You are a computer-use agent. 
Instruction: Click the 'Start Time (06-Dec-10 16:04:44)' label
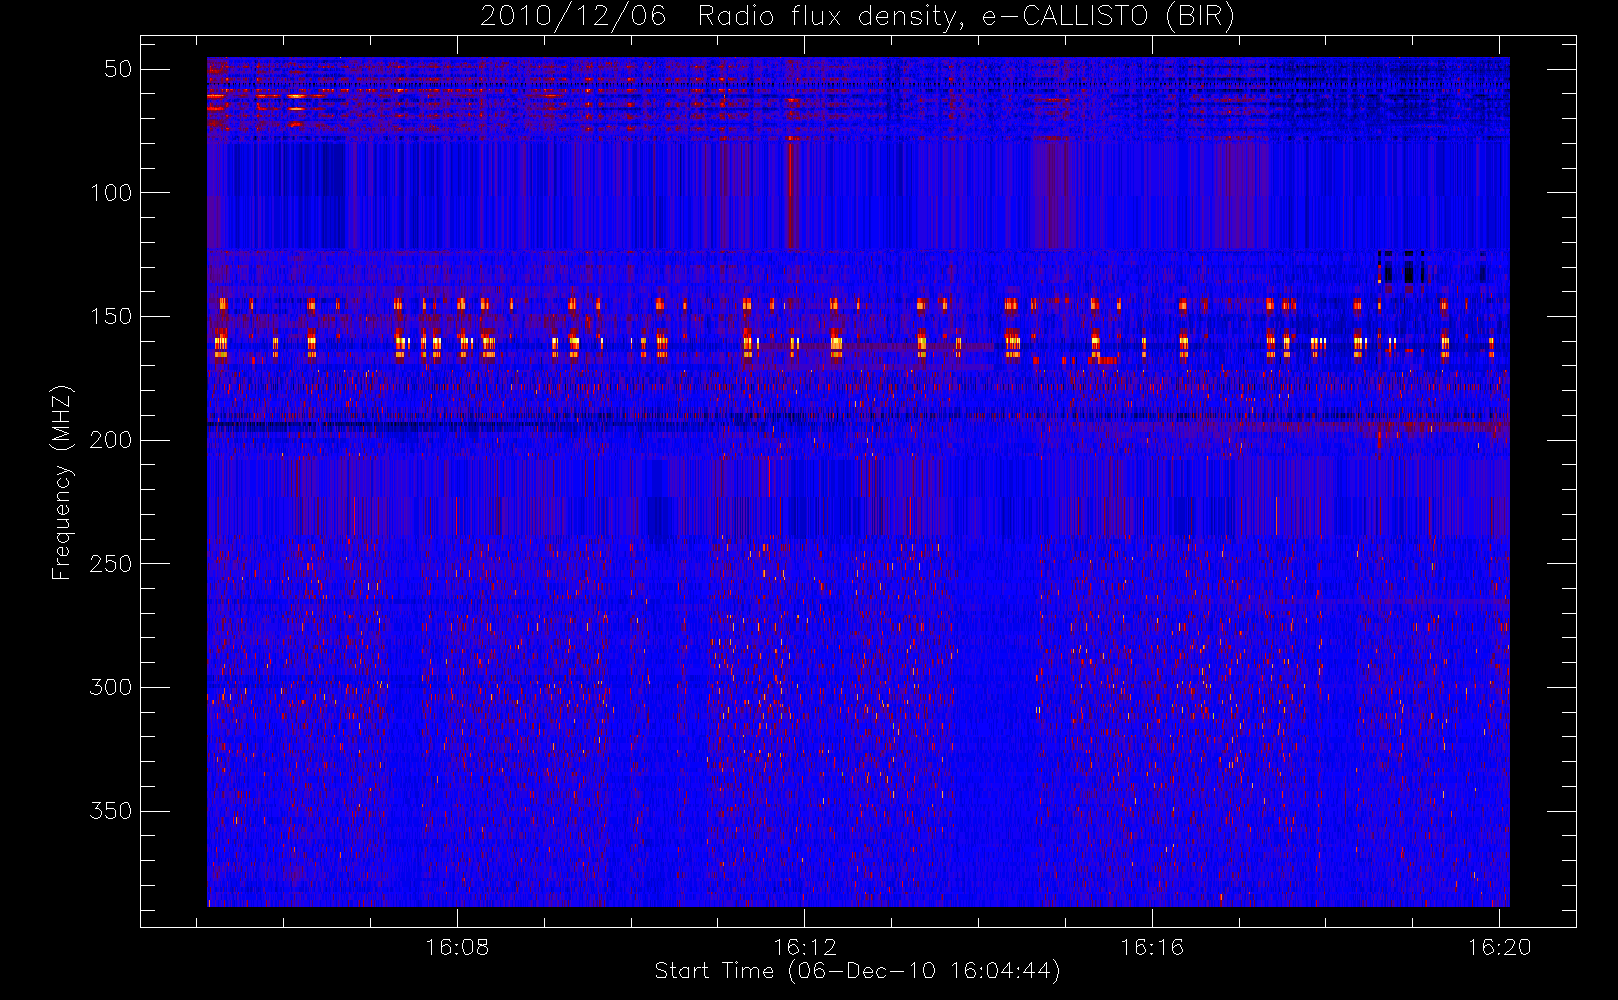click(x=857, y=971)
